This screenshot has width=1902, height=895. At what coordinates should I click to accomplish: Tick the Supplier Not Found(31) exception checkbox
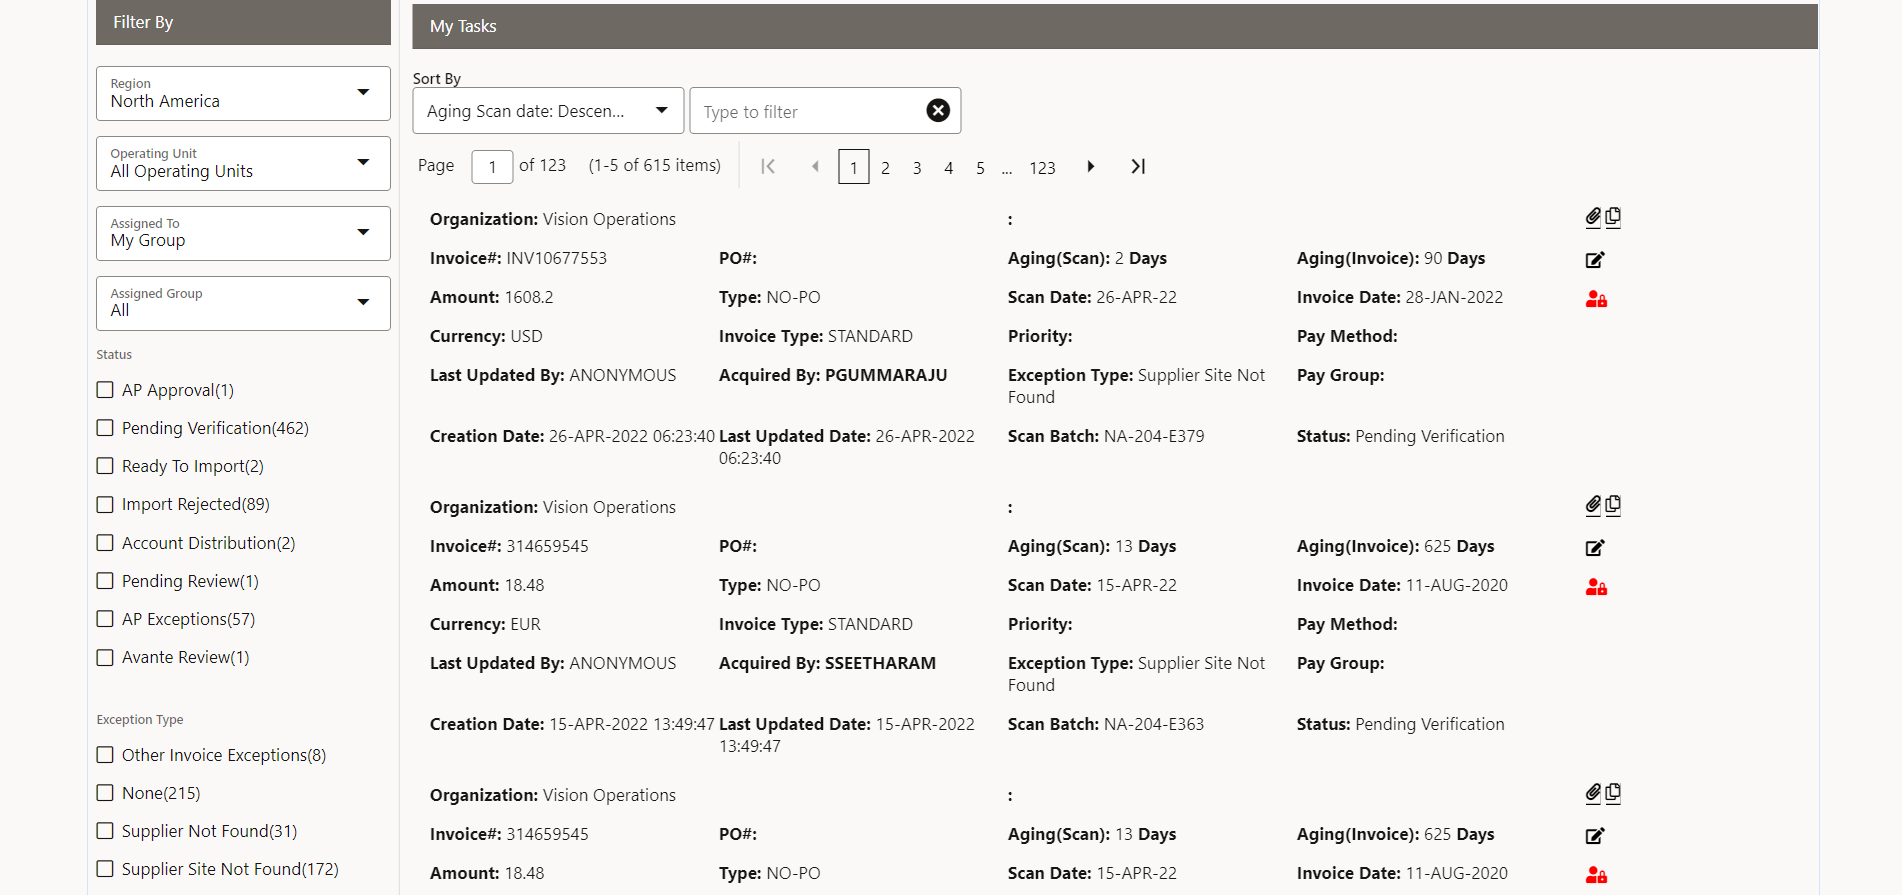tap(105, 831)
